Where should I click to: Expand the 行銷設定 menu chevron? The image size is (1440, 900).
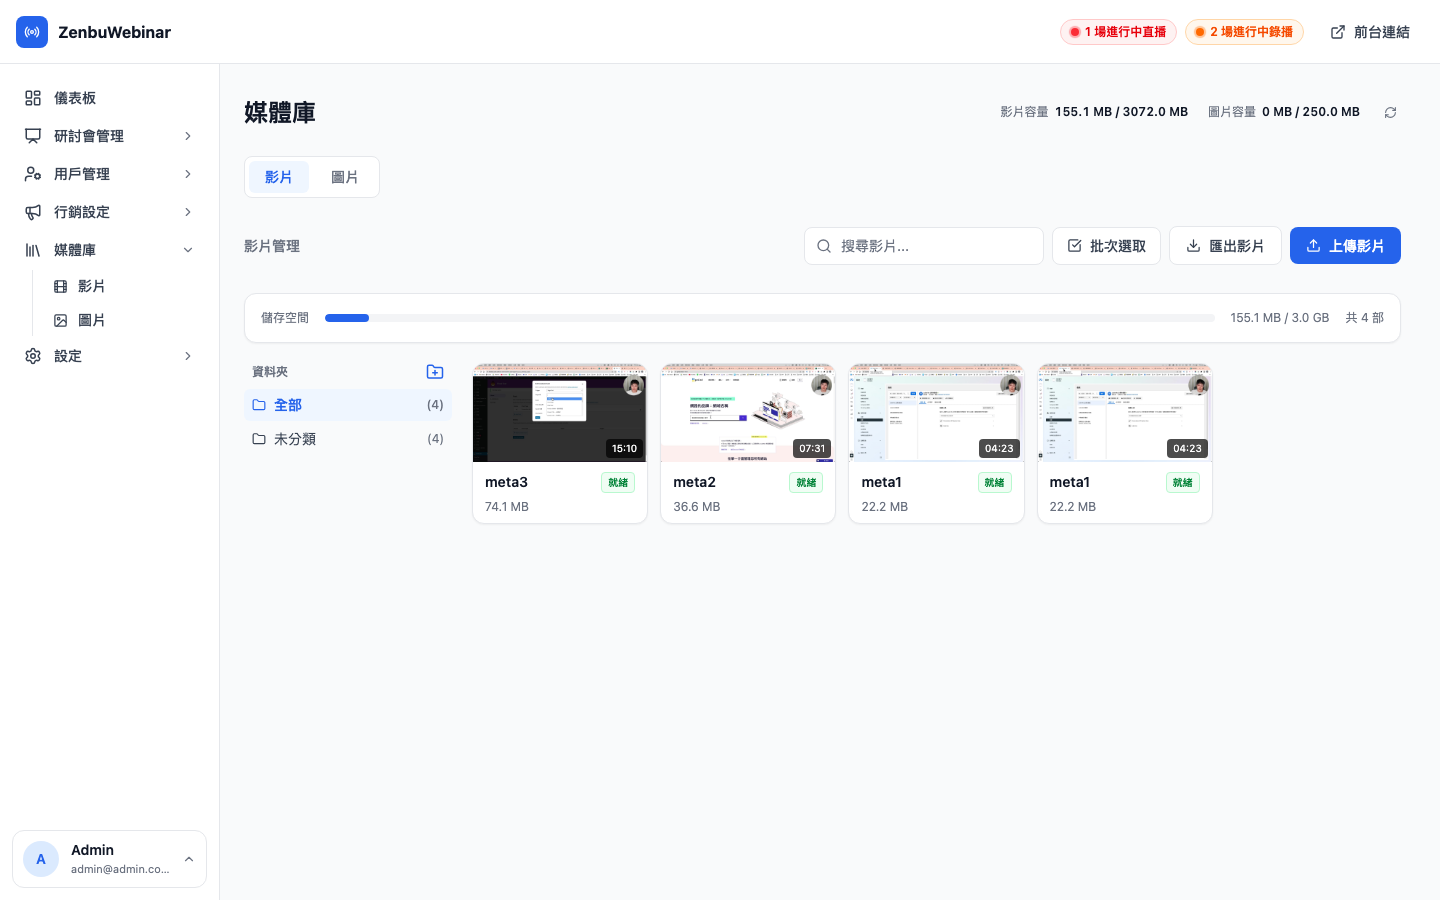188,212
